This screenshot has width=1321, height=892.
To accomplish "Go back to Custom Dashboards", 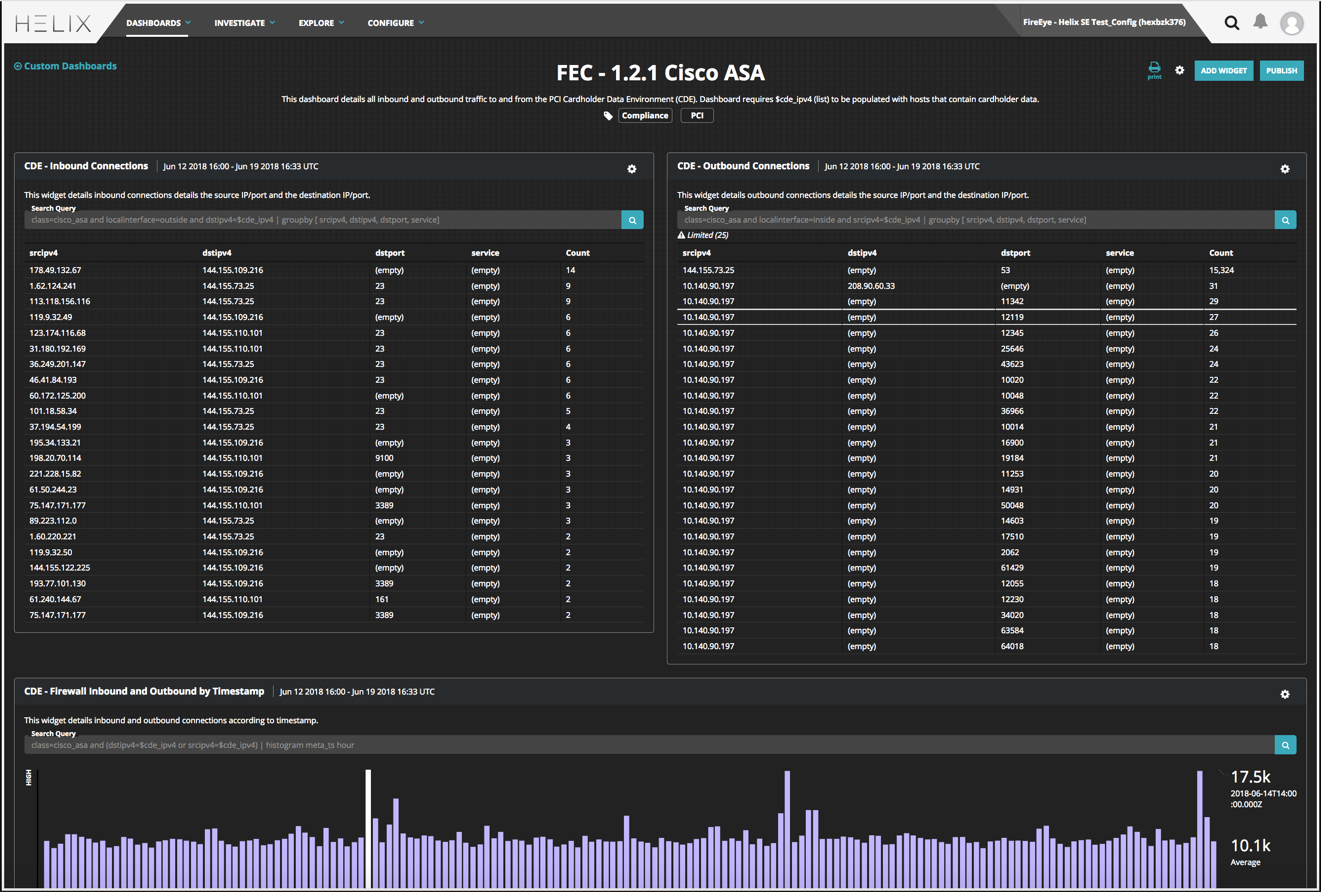I will pos(65,66).
